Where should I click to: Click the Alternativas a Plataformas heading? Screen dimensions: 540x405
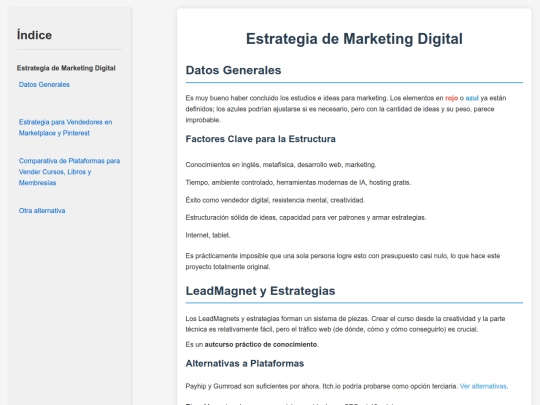click(245, 363)
